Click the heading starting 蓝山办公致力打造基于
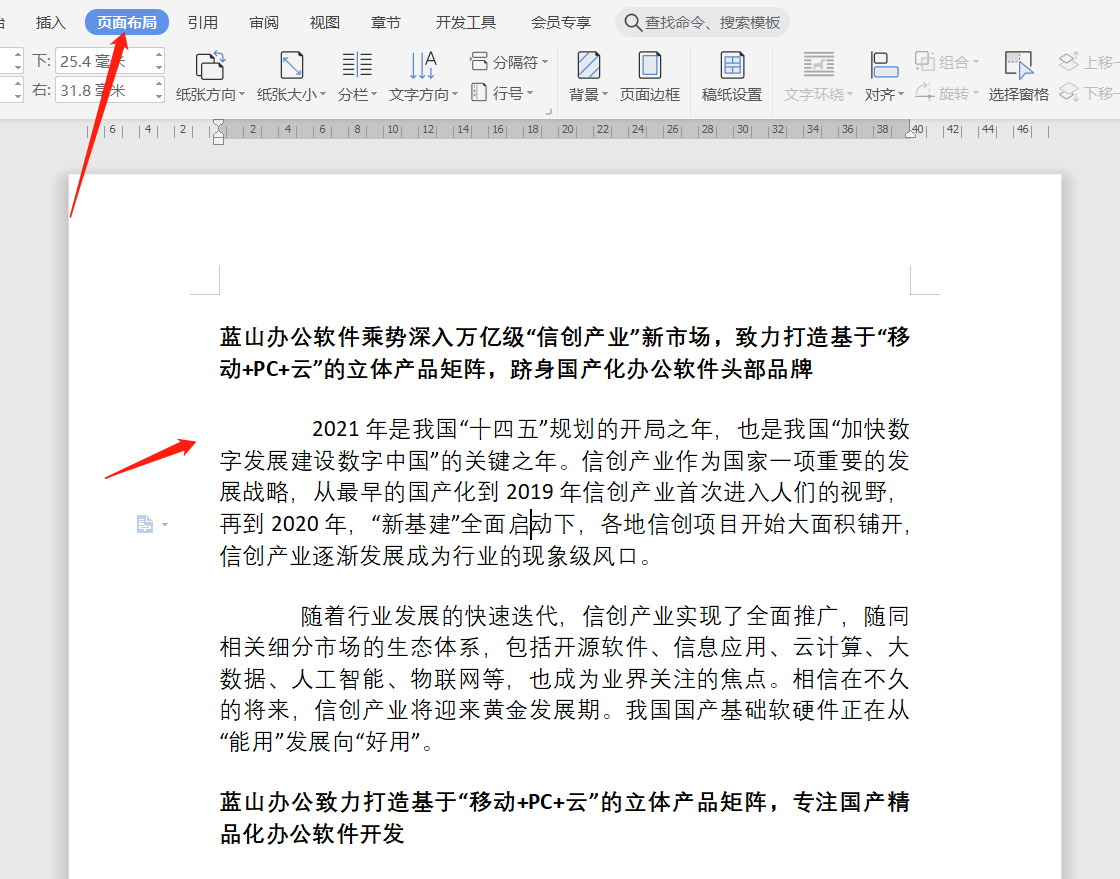The height and width of the screenshot is (879, 1120). pyautogui.click(x=564, y=818)
